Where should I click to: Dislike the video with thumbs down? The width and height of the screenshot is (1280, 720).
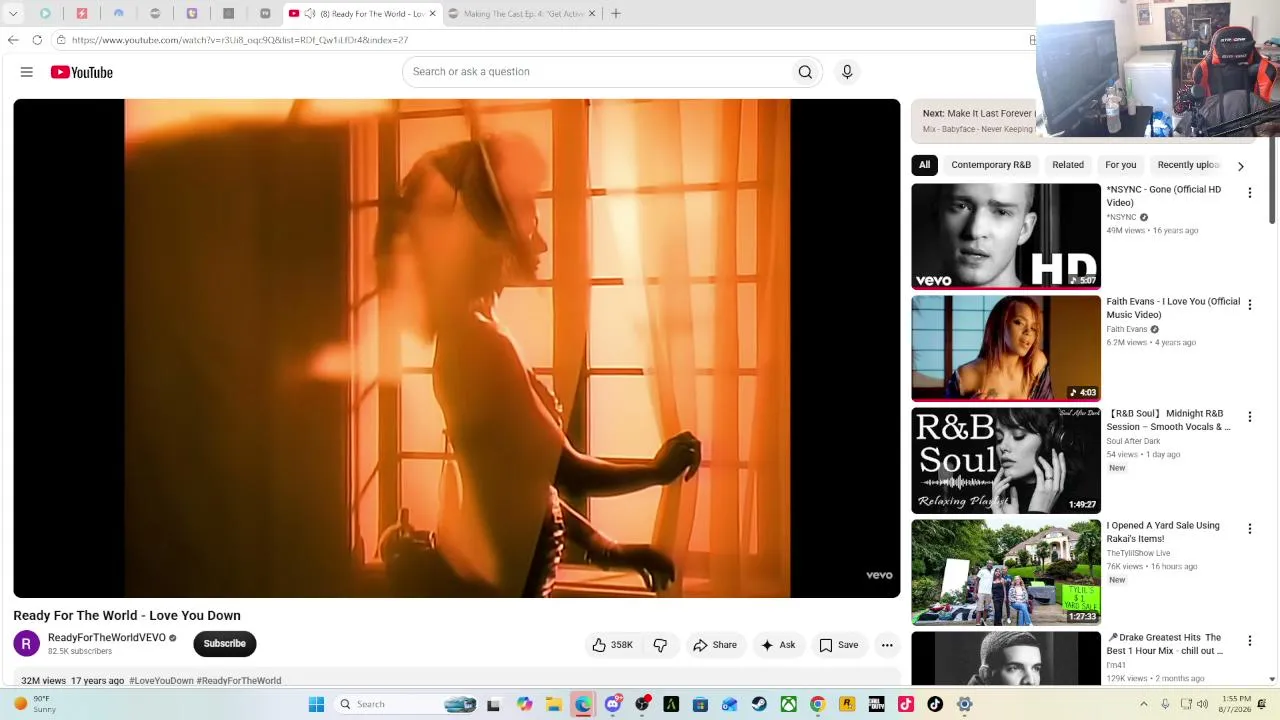660,645
